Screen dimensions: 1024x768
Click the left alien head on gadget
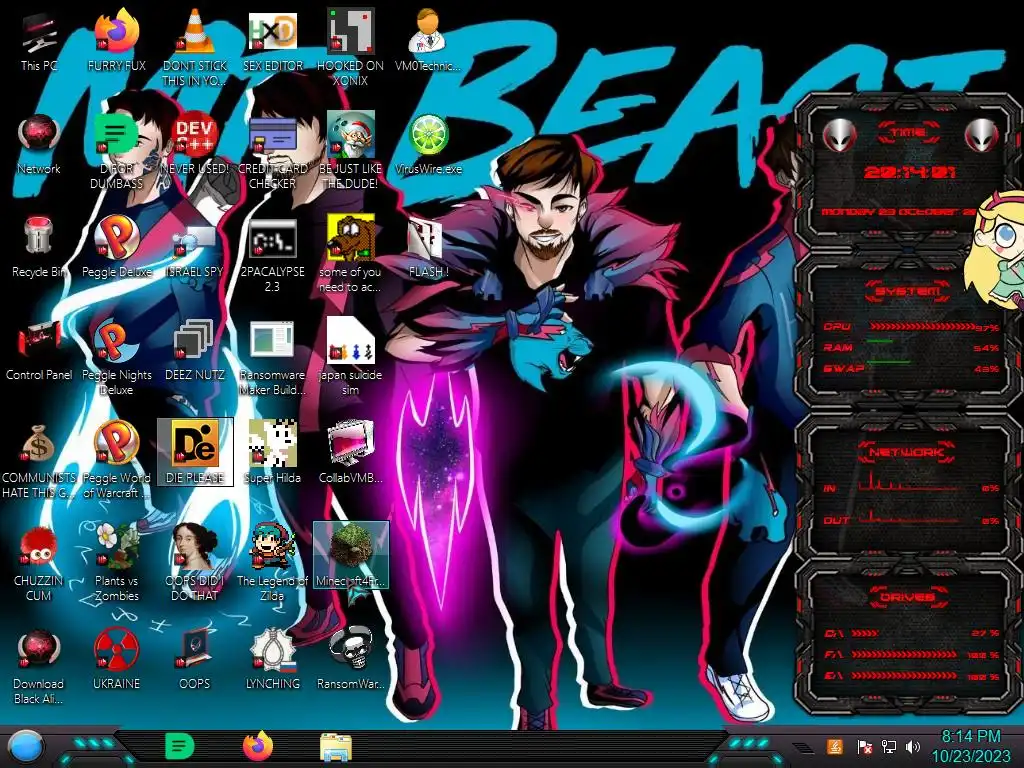point(839,136)
